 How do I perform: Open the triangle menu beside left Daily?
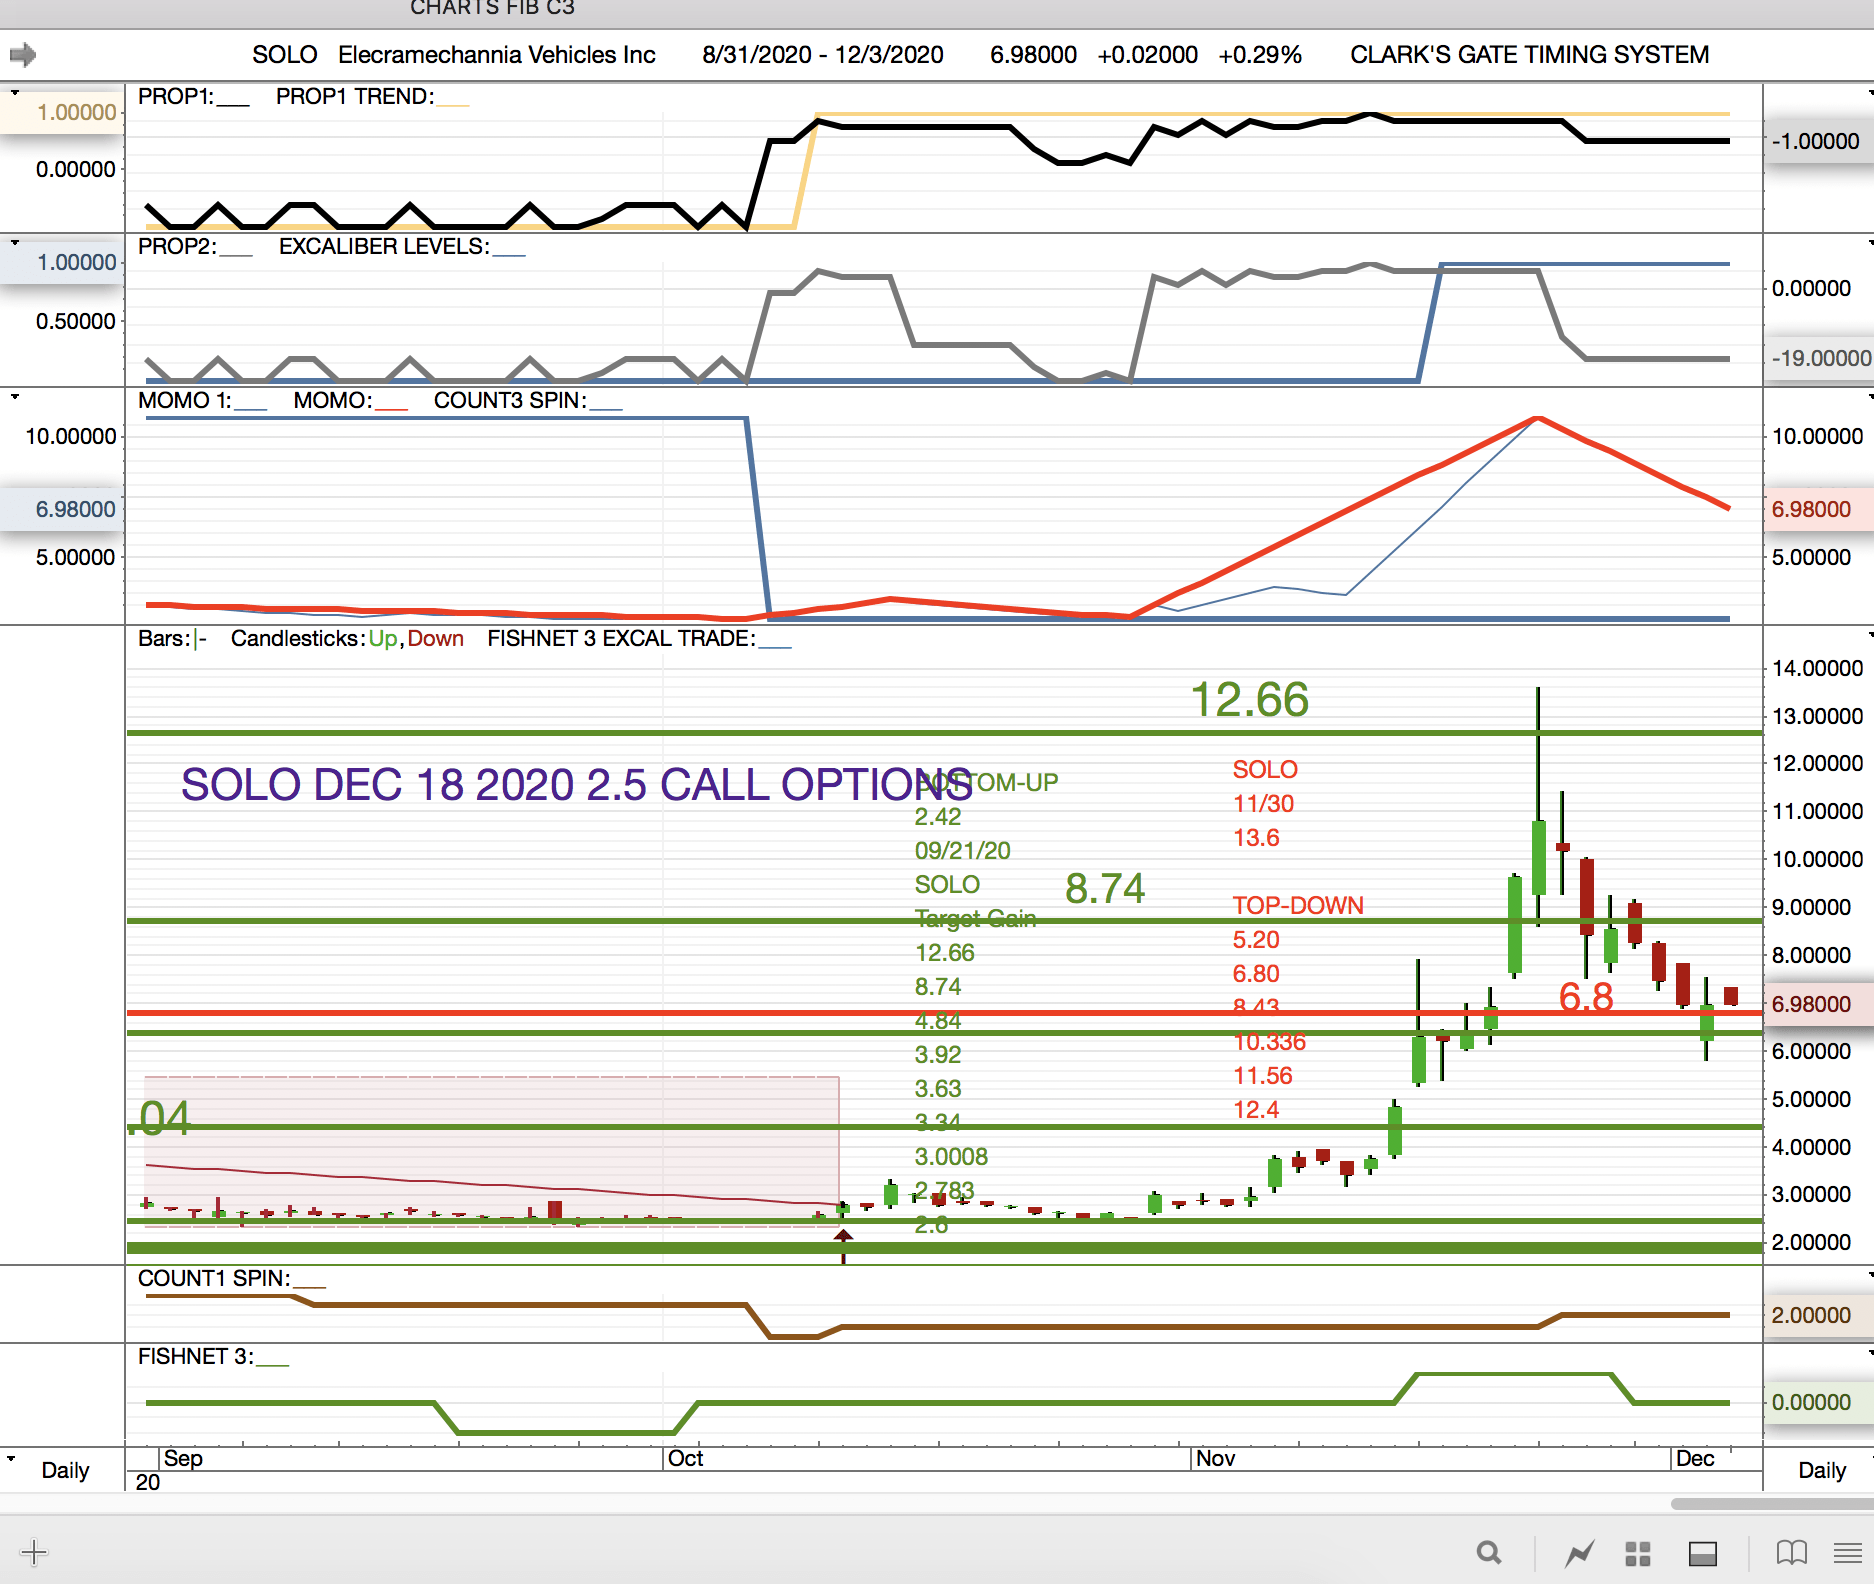tap(11, 1458)
